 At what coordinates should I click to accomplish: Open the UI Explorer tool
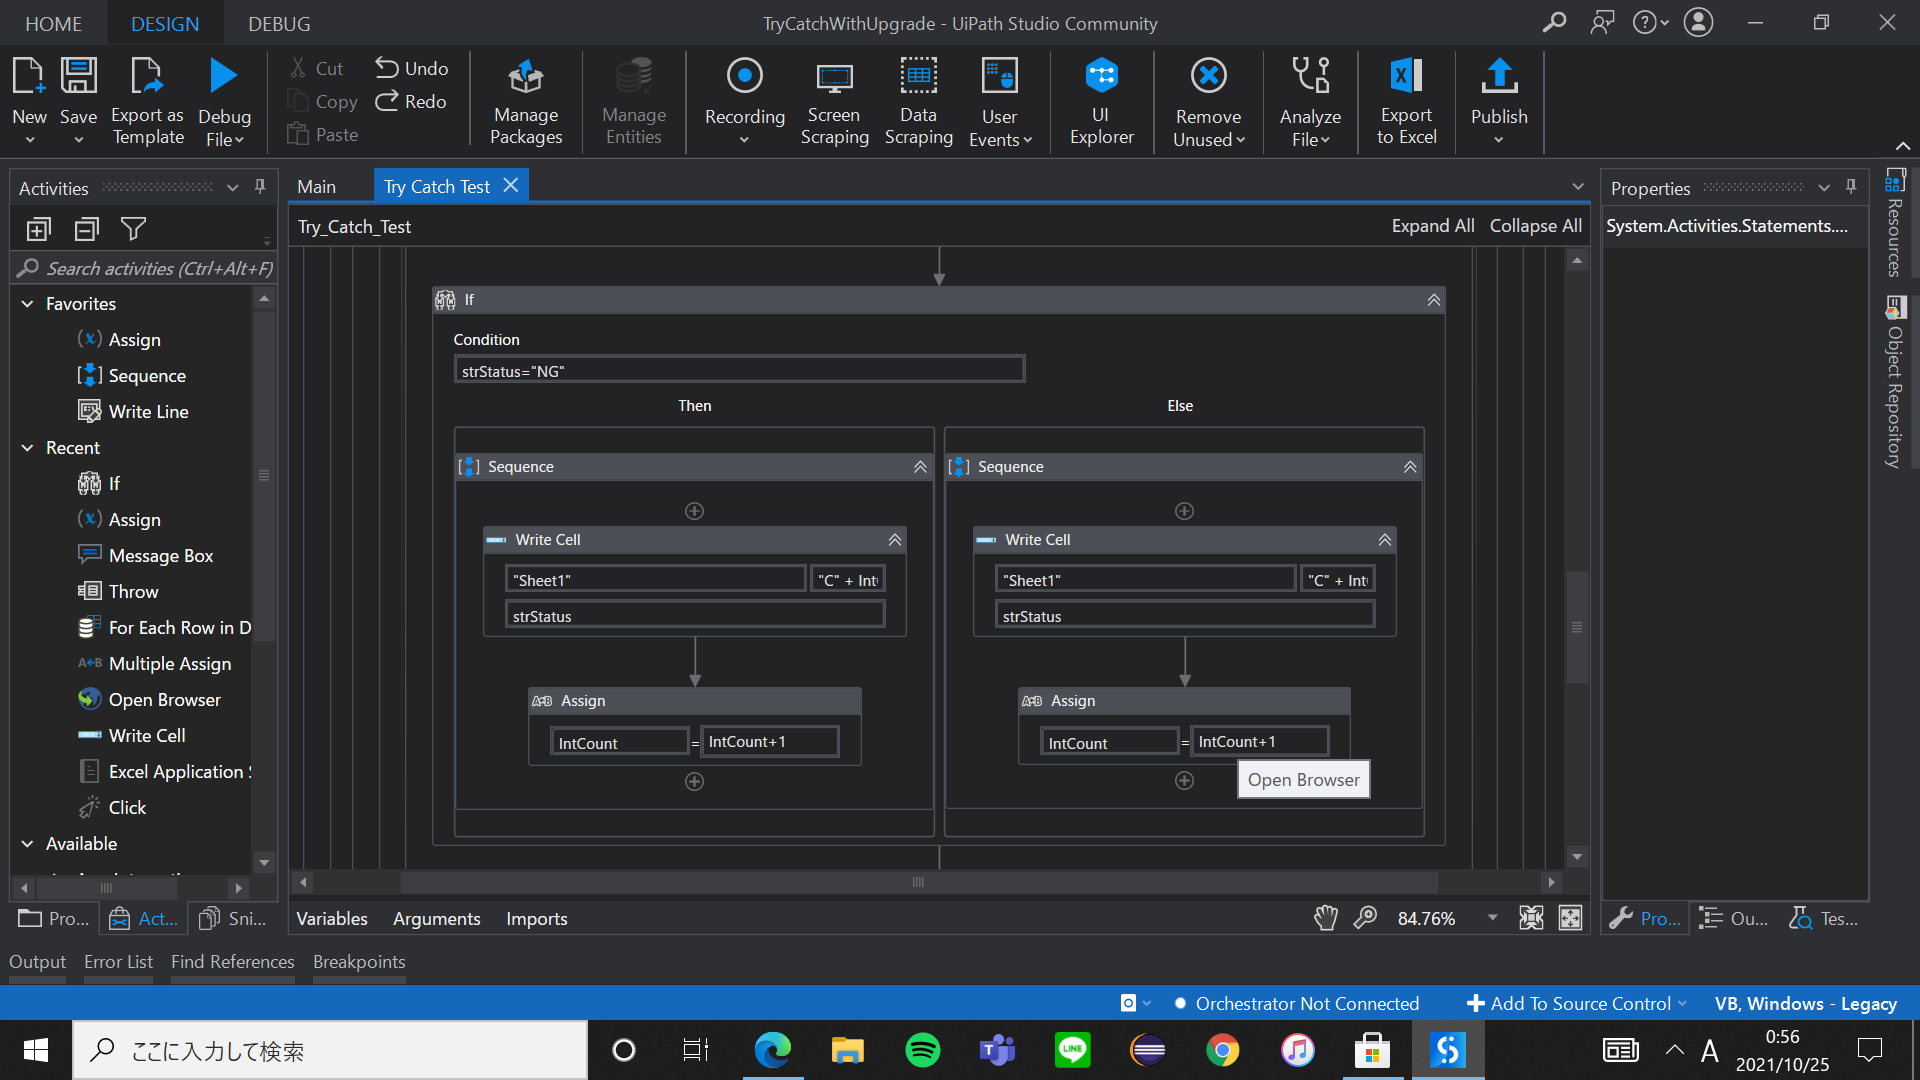(x=1101, y=100)
